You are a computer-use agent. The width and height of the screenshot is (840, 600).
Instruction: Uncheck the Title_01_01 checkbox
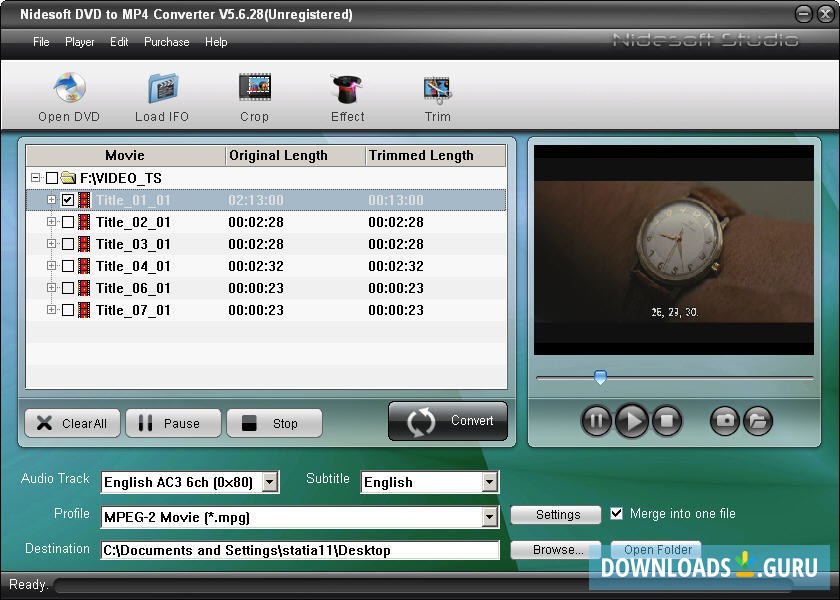pos(69,199)
